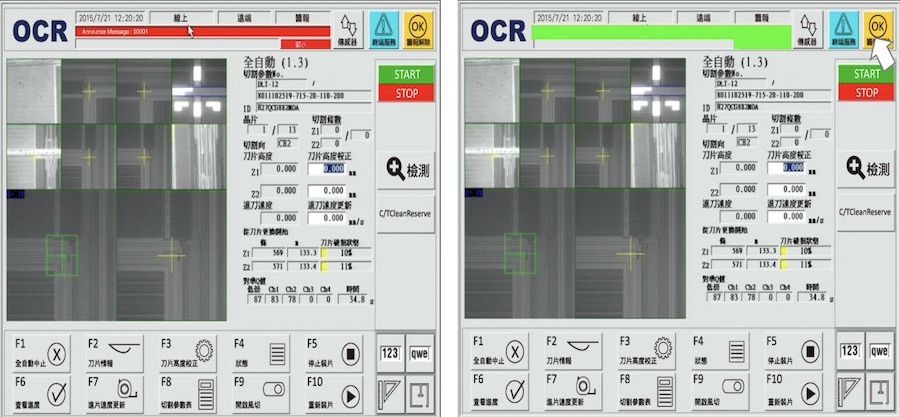The image size is (900, 417).
Task: Click green START button in left screen
Action: point(406,75)
